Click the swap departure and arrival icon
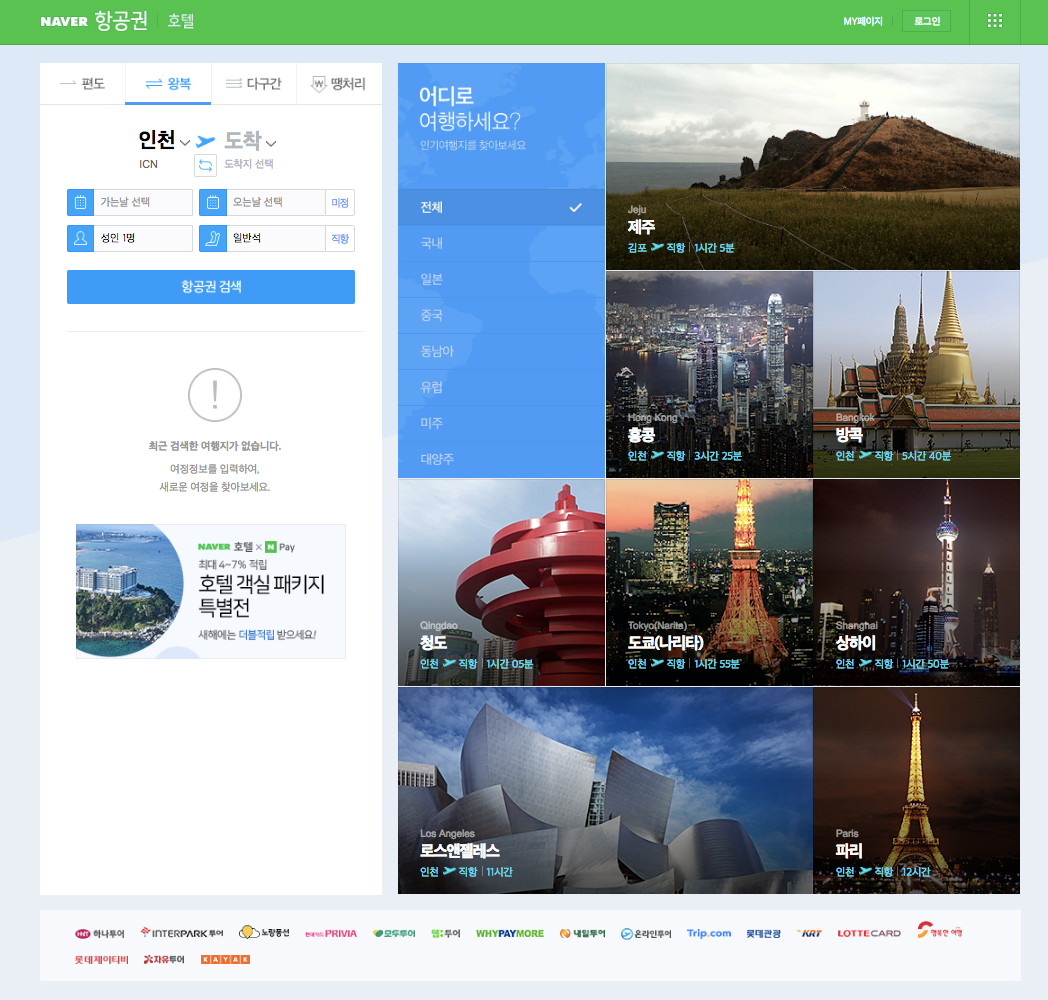This screenshot has height=1000, width=1048. click(205, 165)
